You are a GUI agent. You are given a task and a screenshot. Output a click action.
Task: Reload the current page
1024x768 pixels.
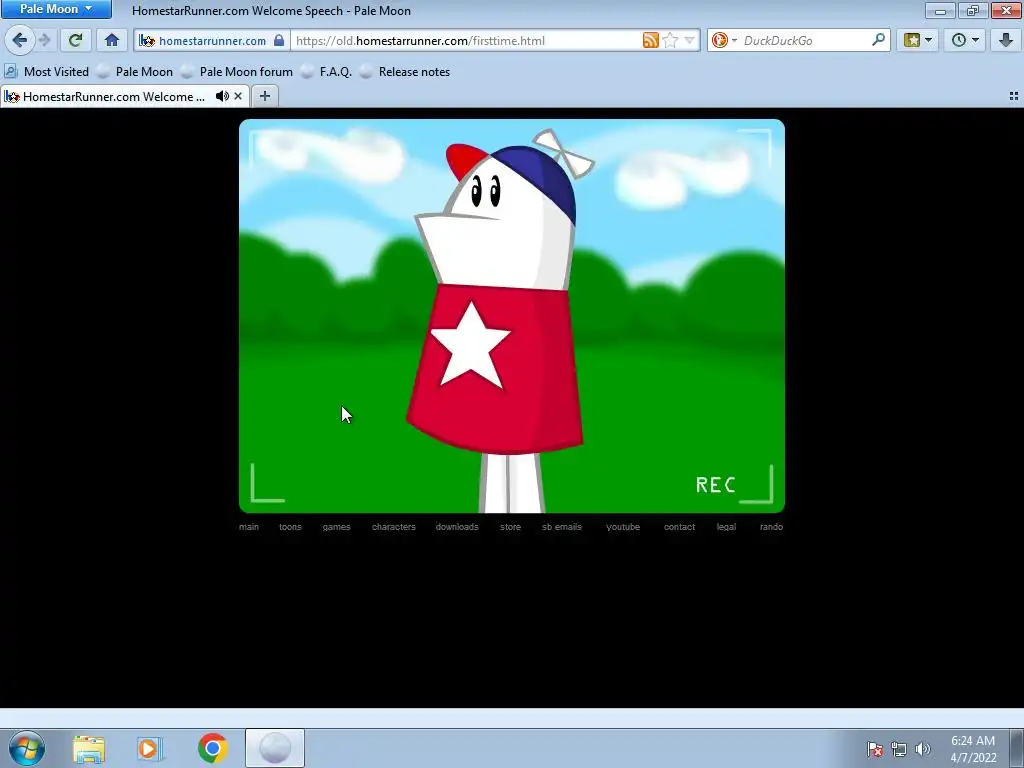[75, 40]
